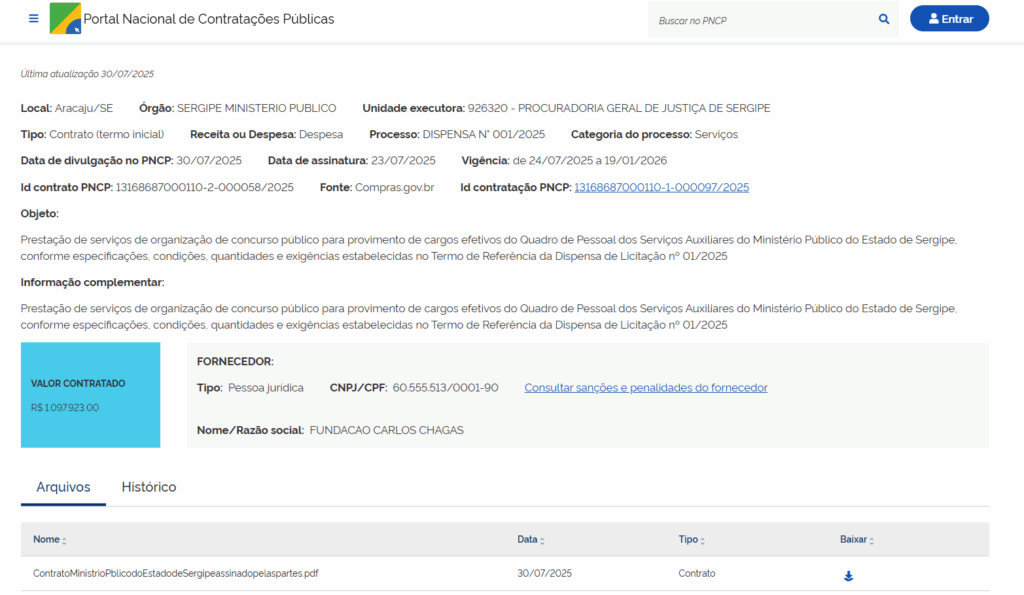Download the contract PDF via arrow icon
The image size is (1024, 595).
tap(848, 576)
